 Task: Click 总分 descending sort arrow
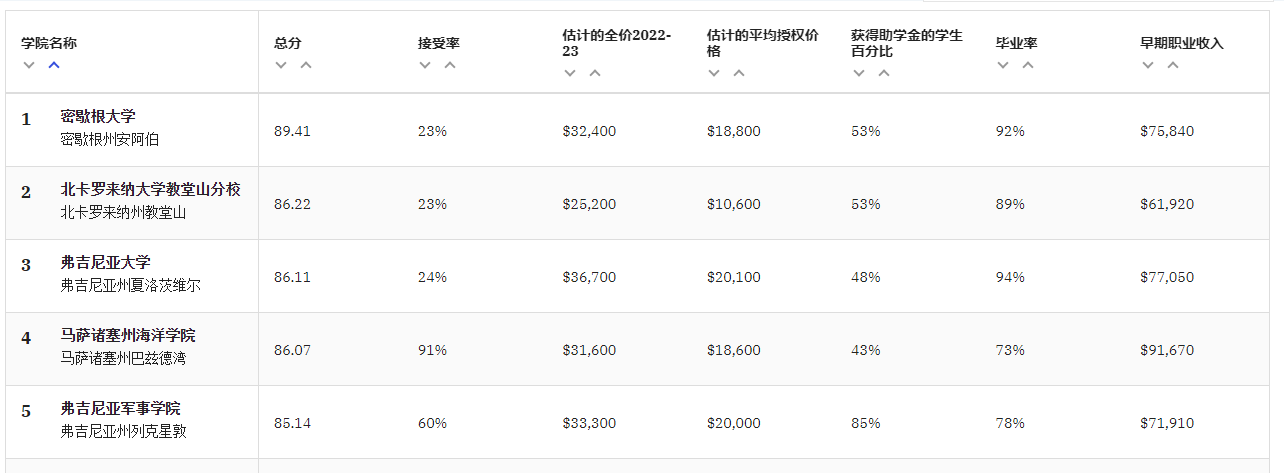coord(281,65)
